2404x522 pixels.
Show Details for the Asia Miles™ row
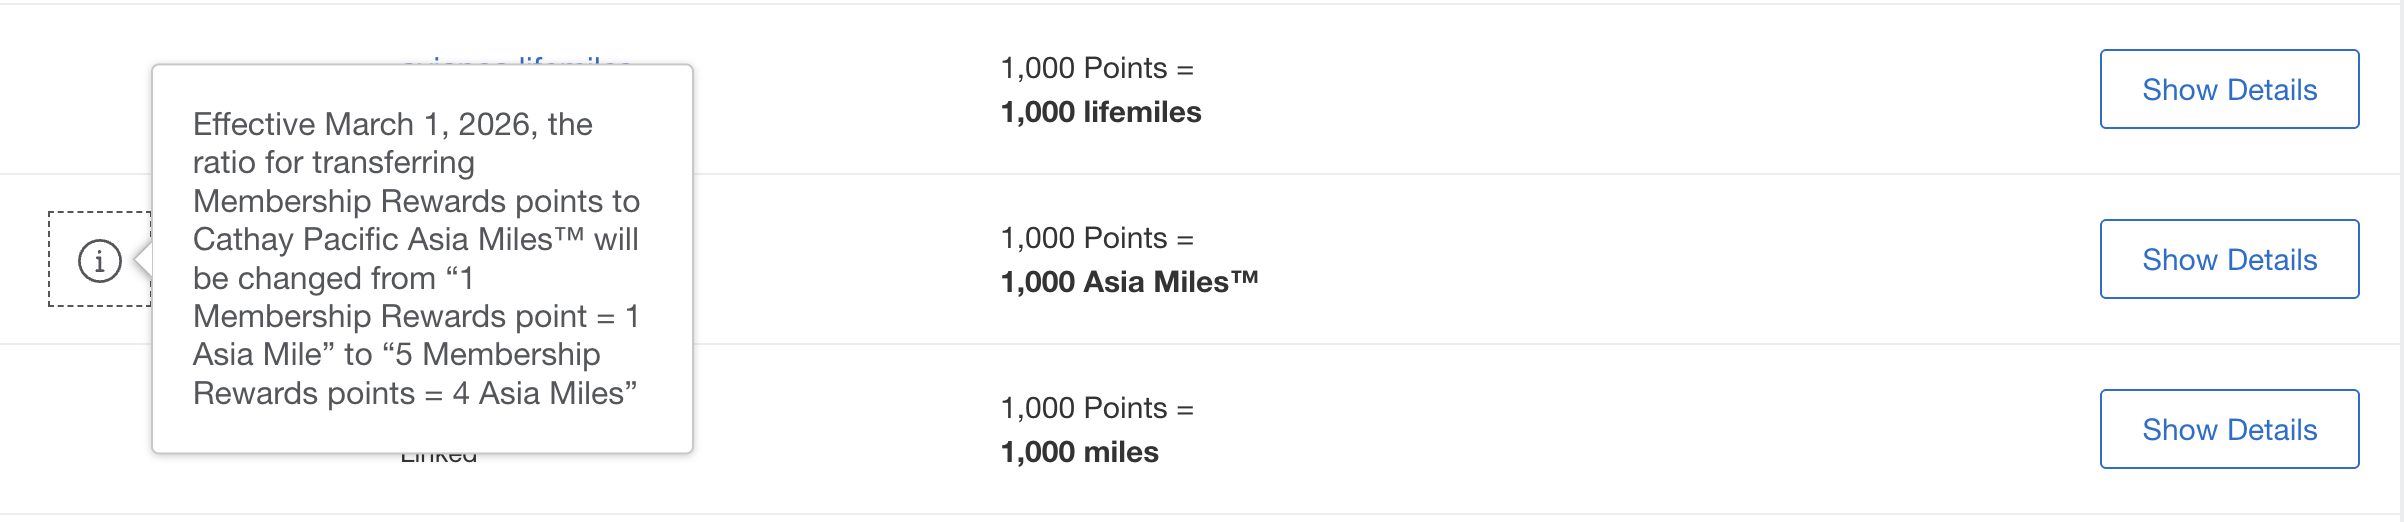(x=2229, y=259)
